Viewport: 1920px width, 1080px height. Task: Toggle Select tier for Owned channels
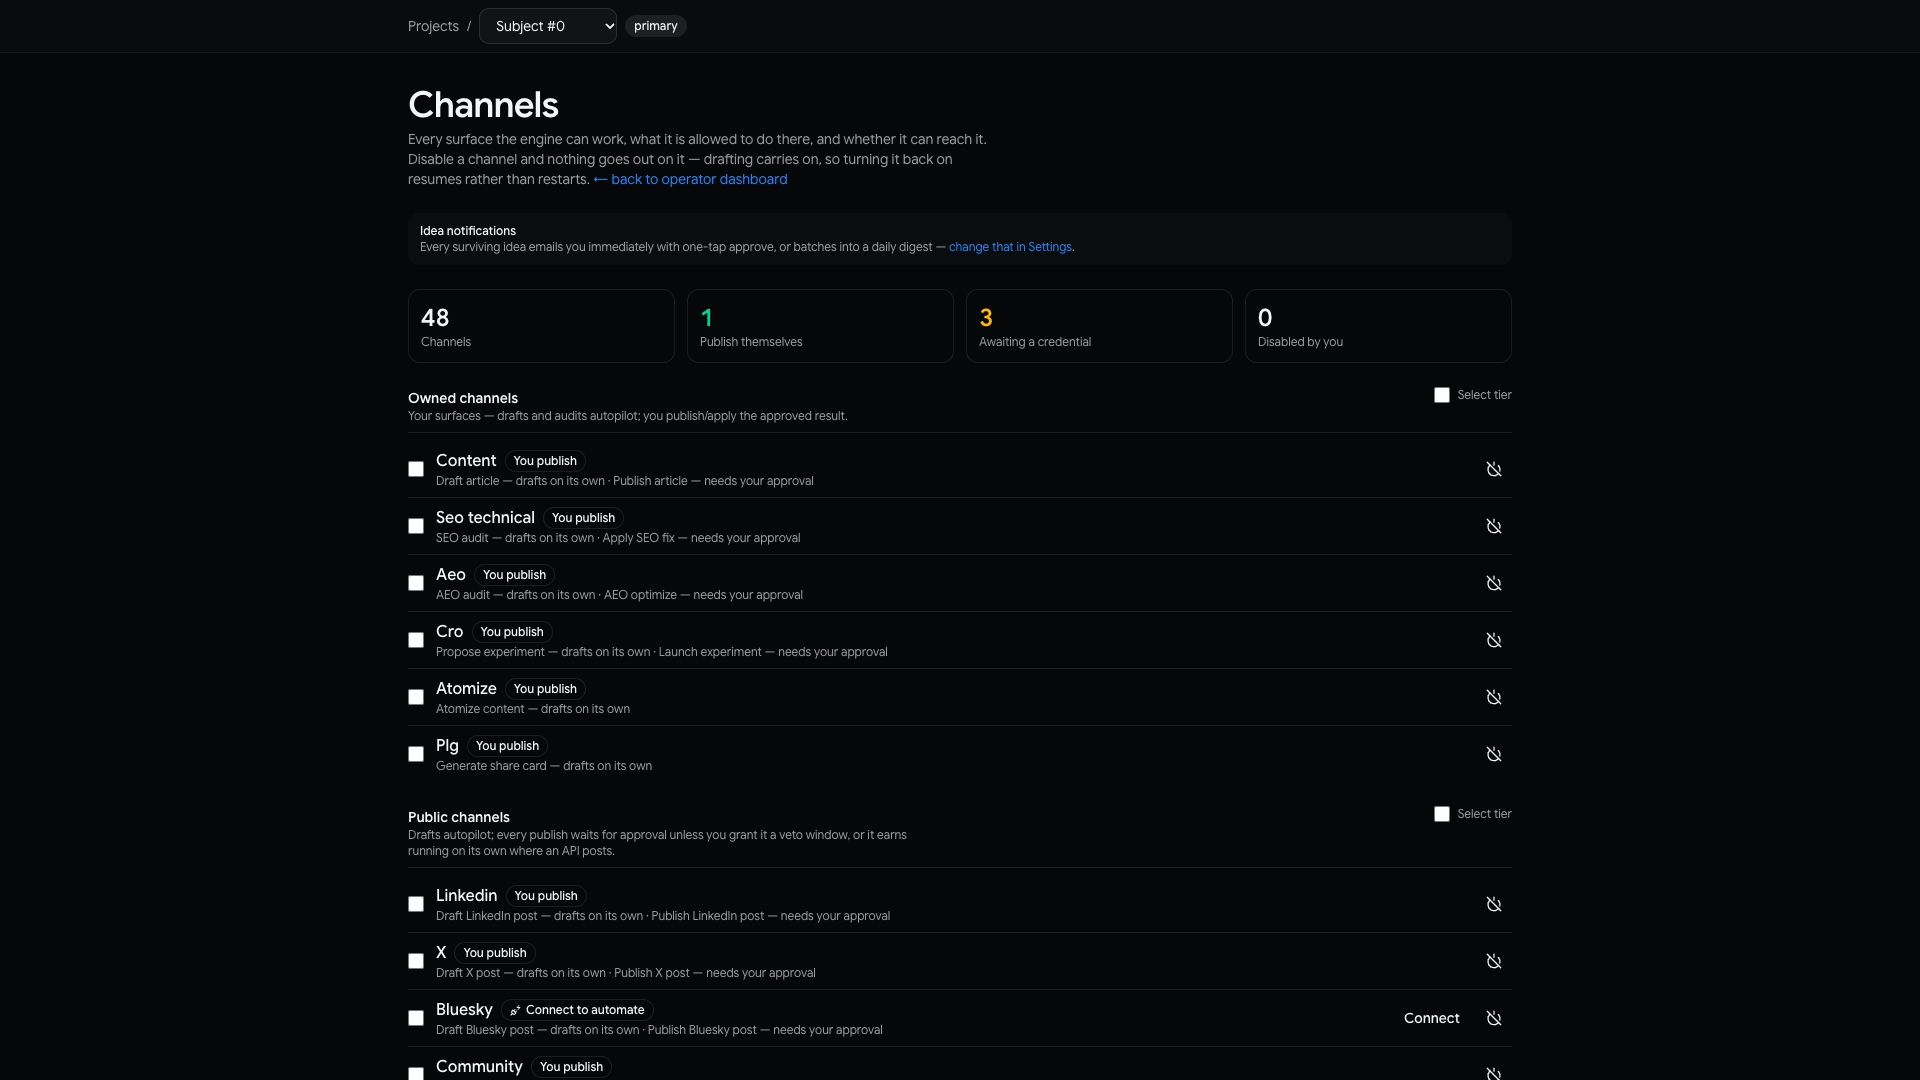1442,395
